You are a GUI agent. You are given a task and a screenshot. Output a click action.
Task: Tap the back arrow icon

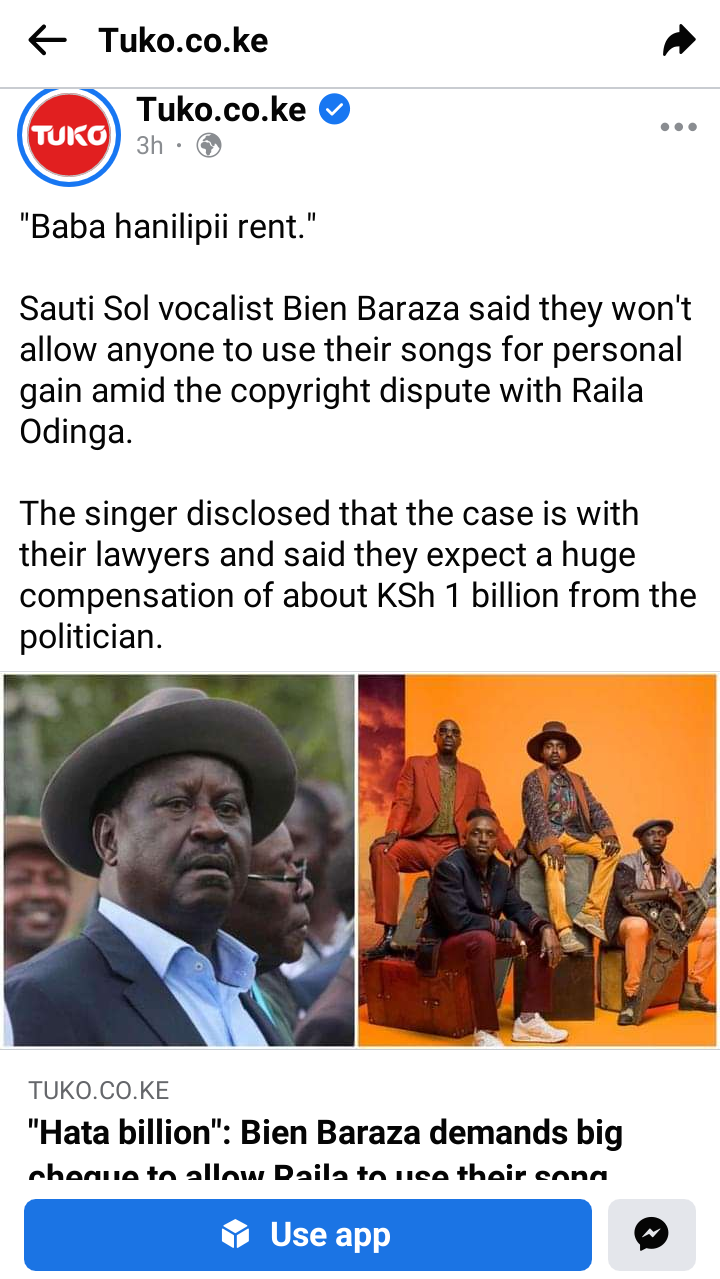(47, 41)
